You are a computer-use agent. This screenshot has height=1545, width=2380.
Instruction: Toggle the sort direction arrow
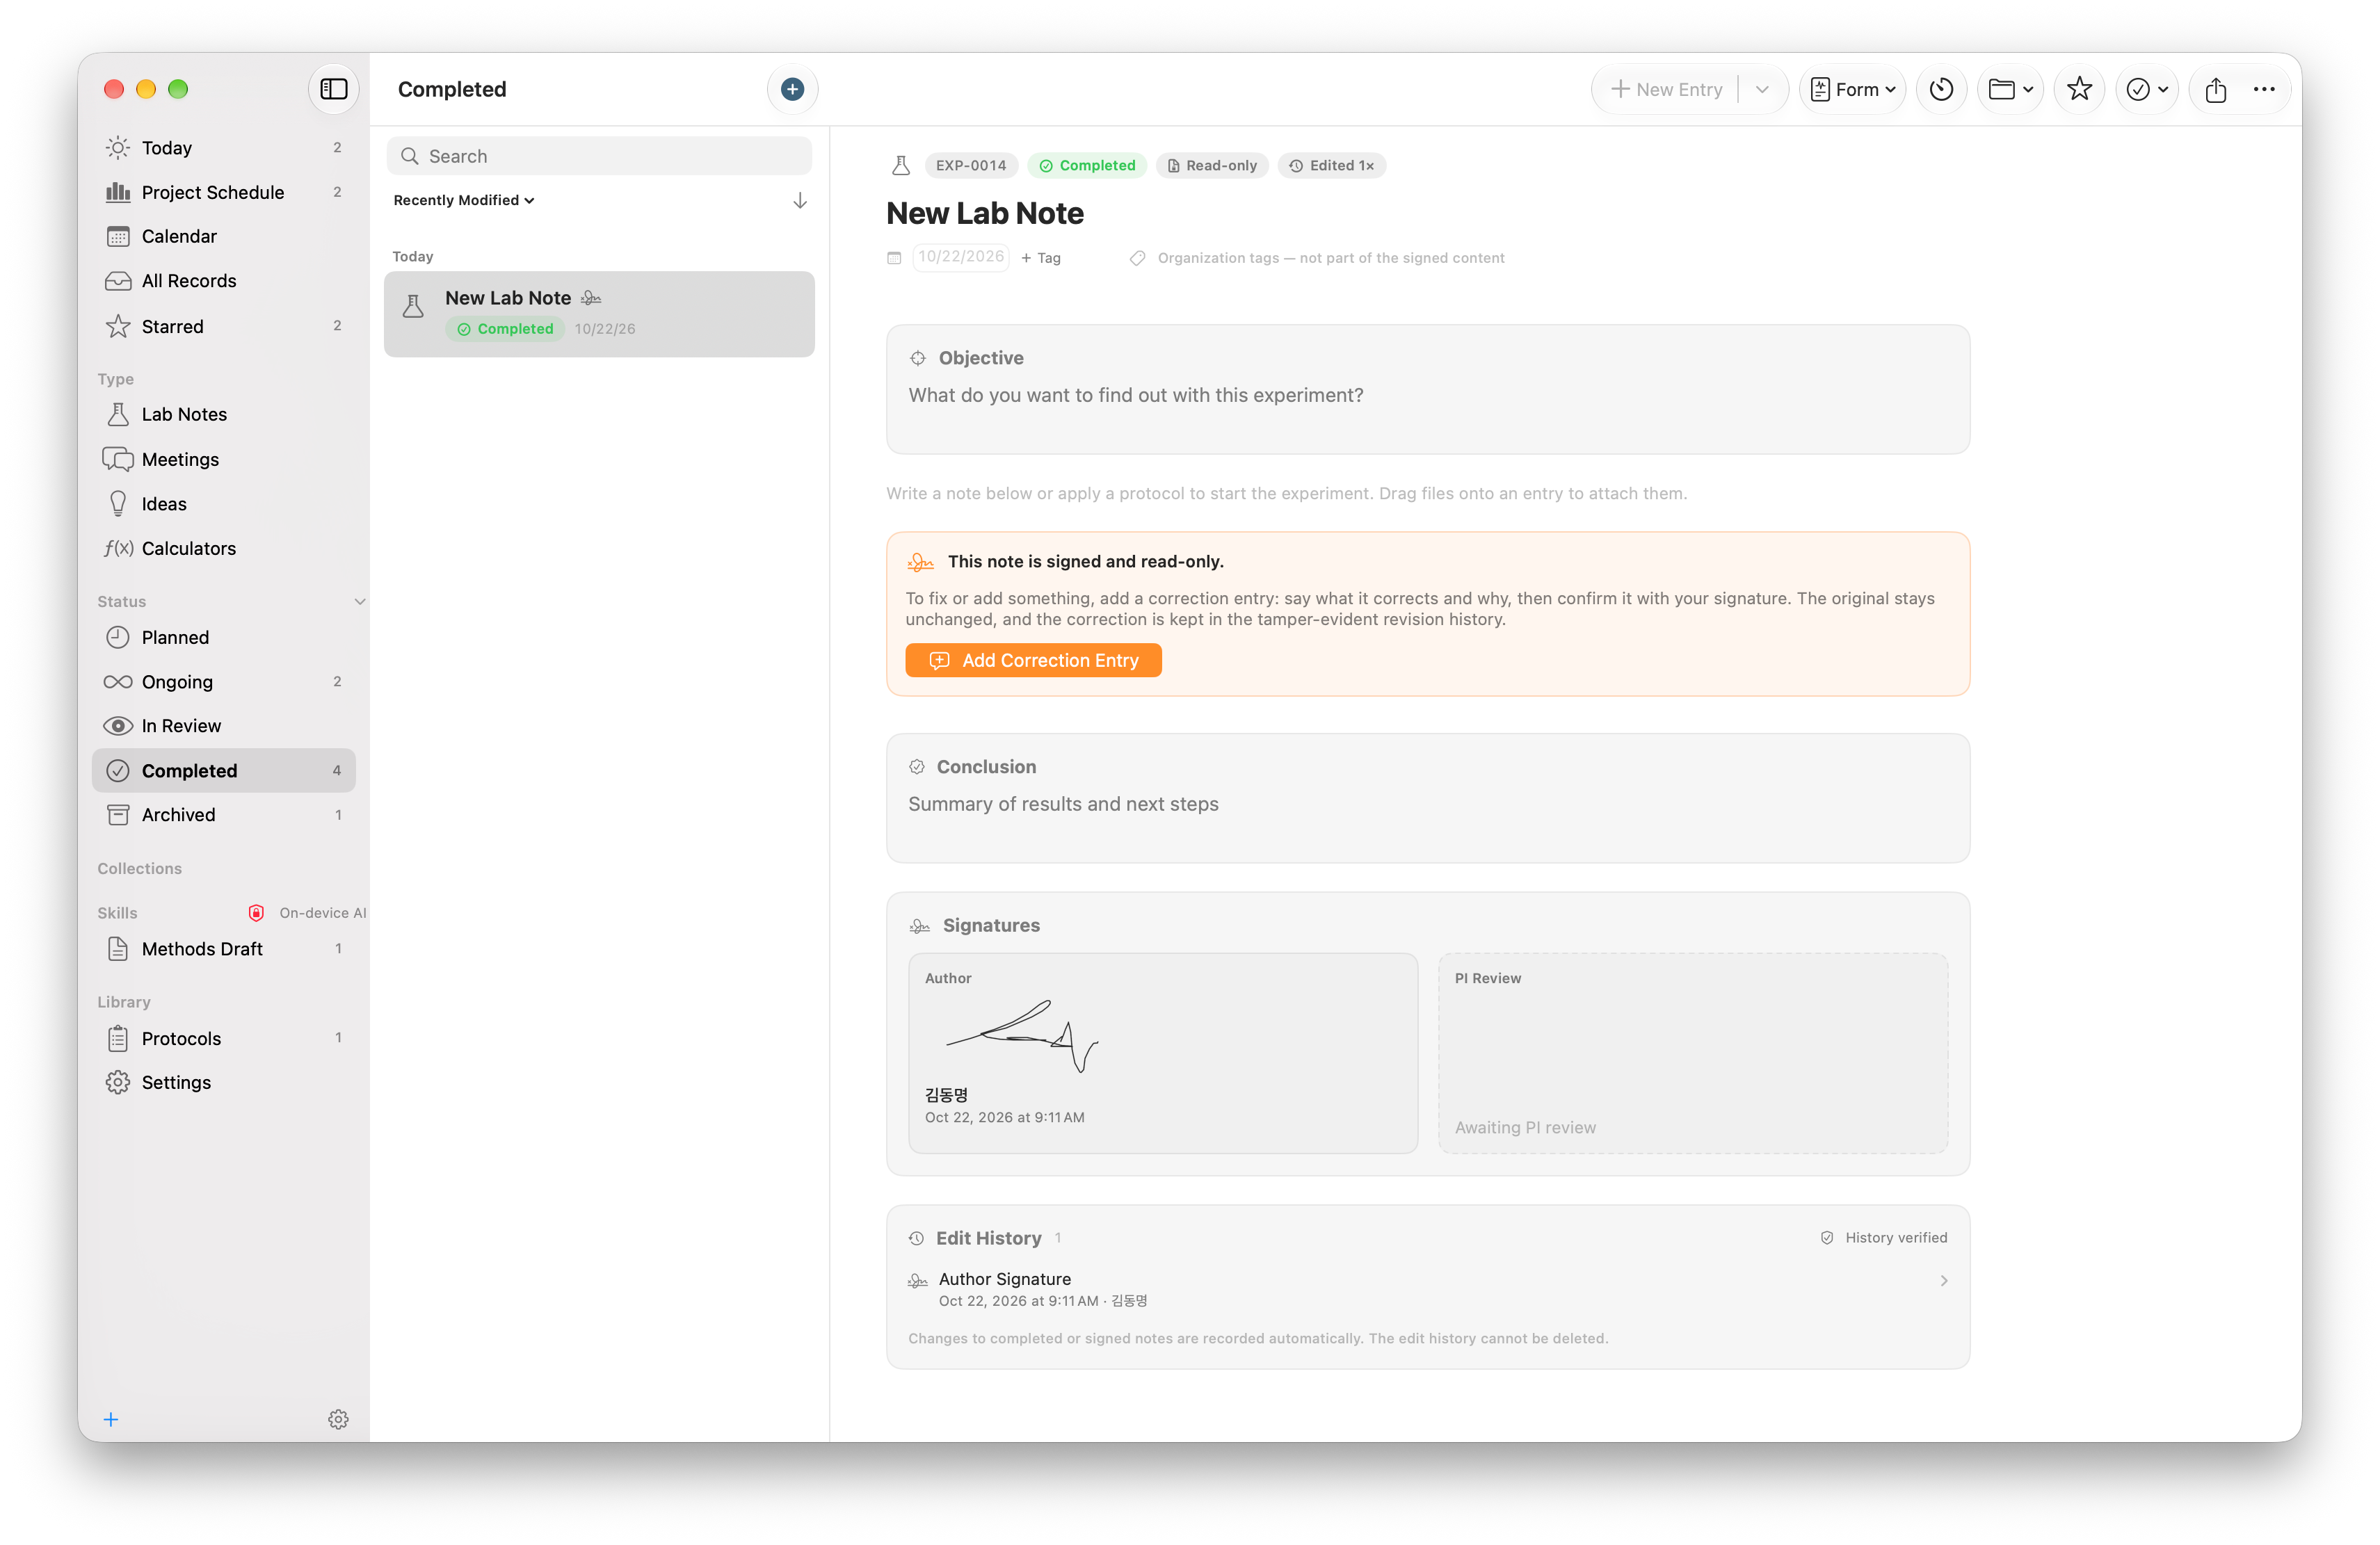click(800, 201)
